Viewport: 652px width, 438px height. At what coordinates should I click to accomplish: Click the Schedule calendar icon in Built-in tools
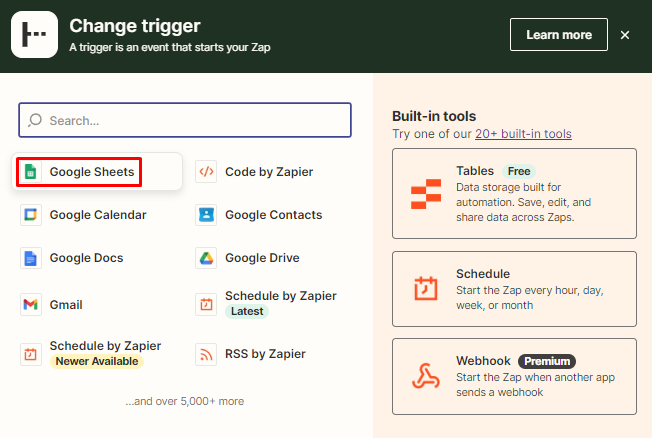pyautogui.click(x=426, y=288)
